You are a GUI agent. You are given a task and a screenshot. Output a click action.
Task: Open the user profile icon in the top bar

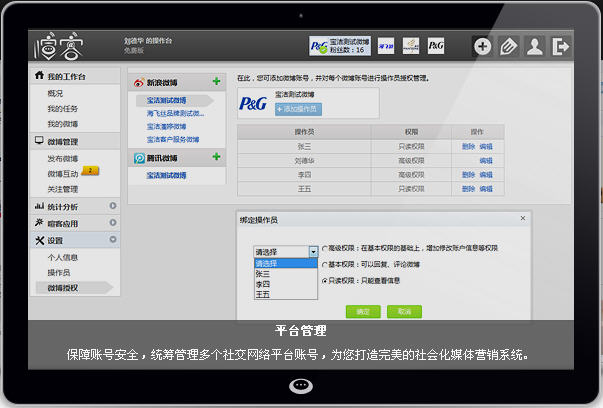click(535, 47)
